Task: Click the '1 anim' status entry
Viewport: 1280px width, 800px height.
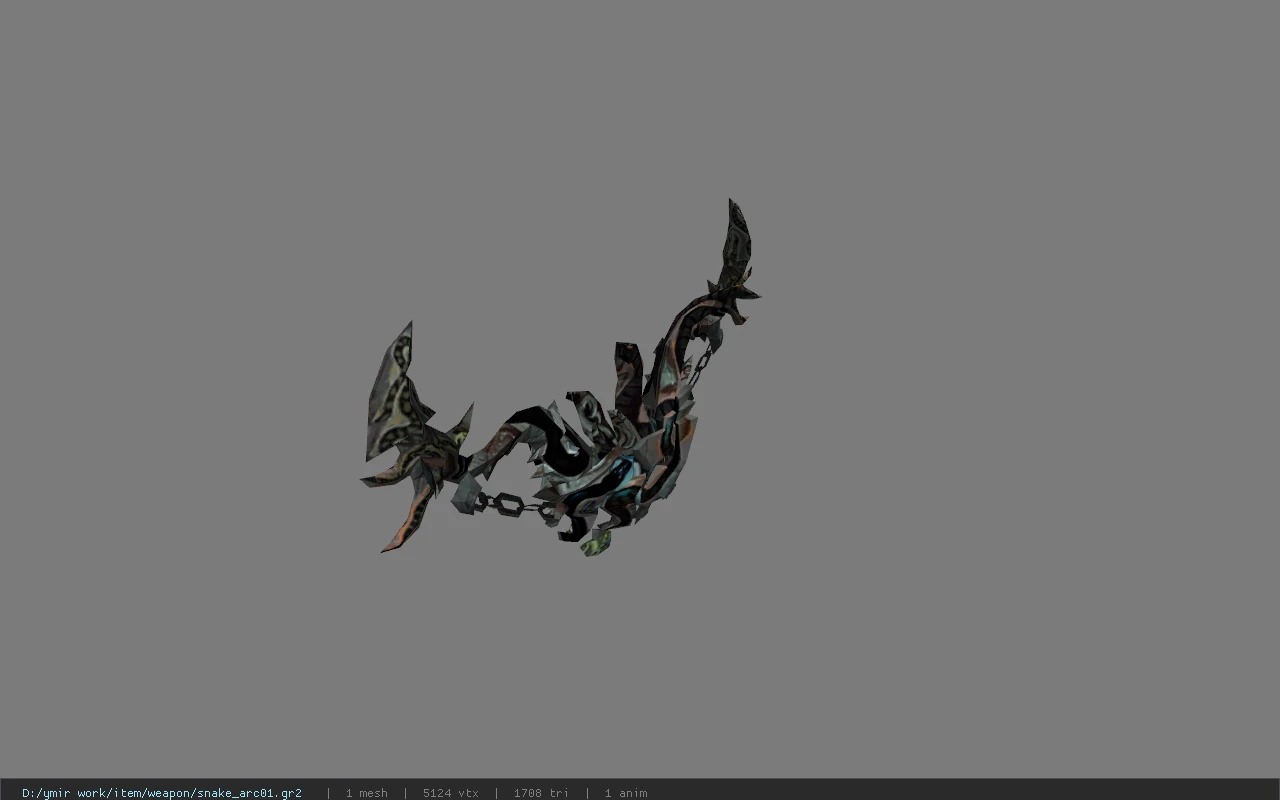Action: click(x=626, y=793)
